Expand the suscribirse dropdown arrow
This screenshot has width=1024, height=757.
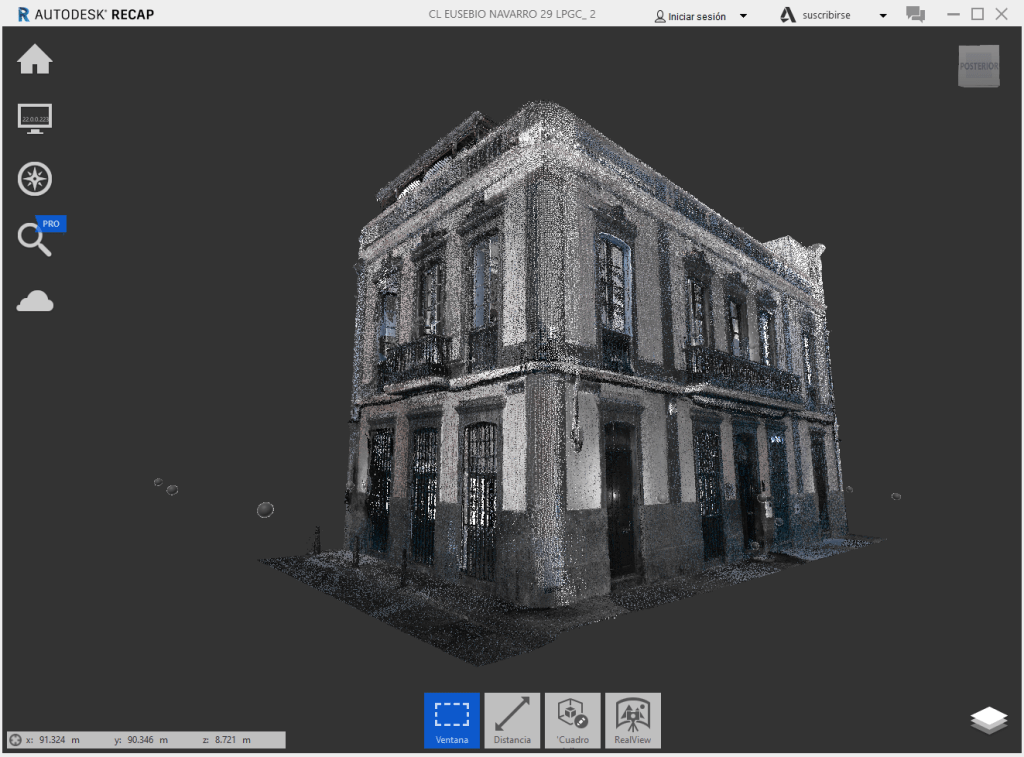[x=883, y=16]
